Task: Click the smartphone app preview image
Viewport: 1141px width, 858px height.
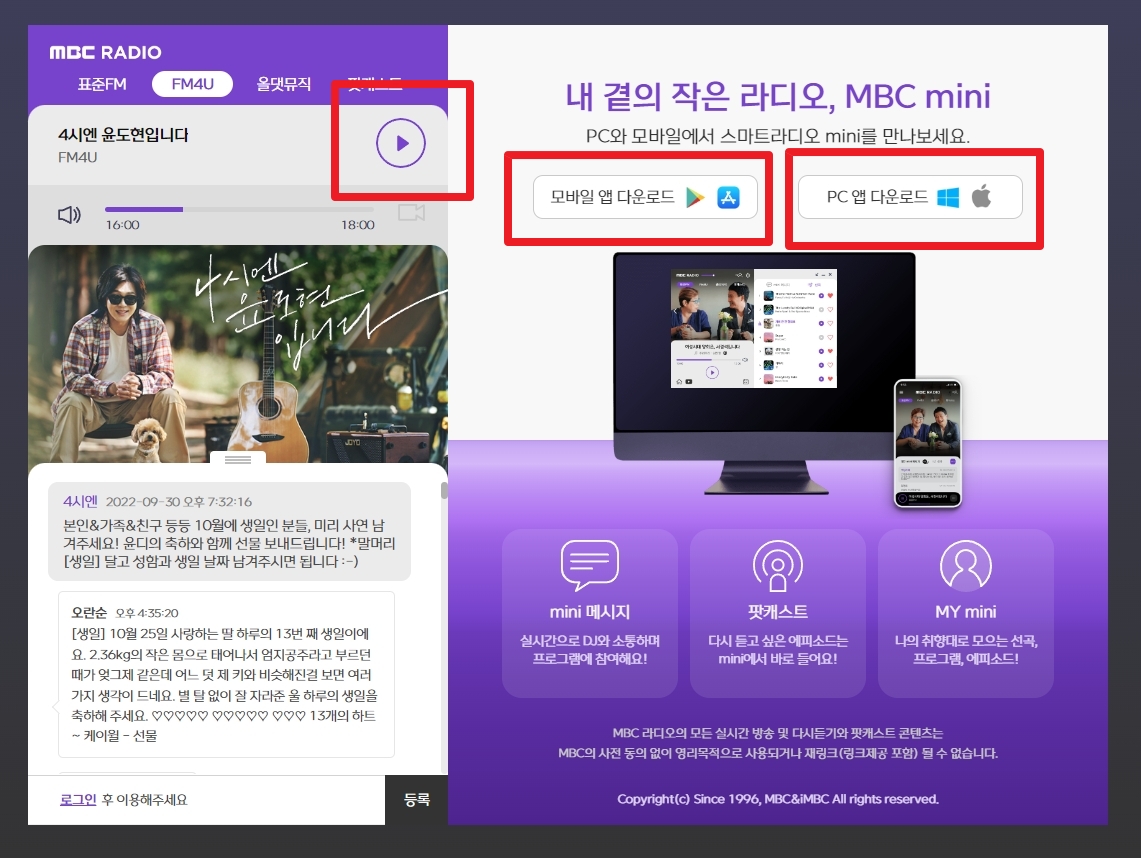Action: pyautogui.click(x=928, y=443)
